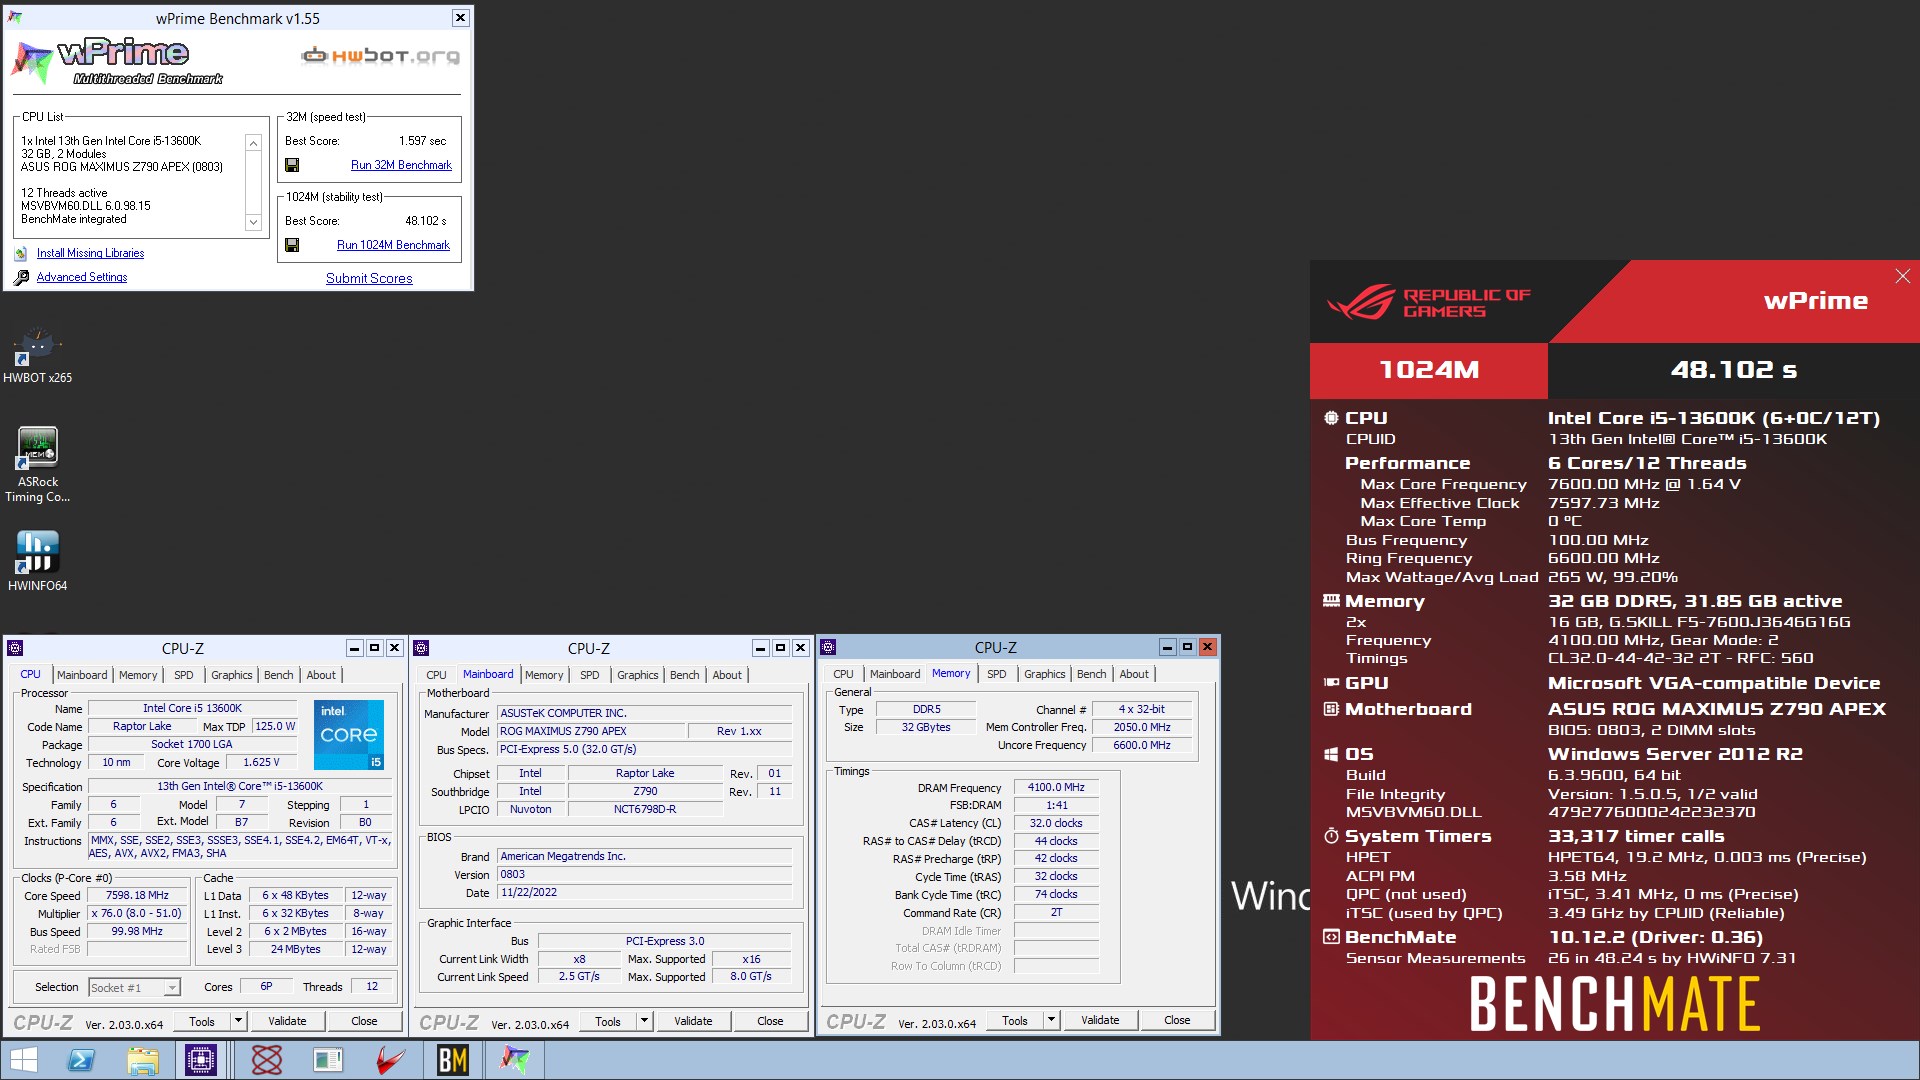Click the save icon under 32M Best Score
Screen dimensions: 1920x1080
click(x=292, y=165)
